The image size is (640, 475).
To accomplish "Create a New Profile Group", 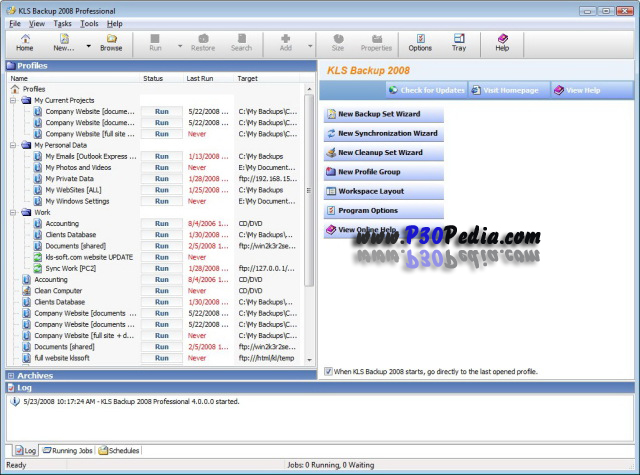I will pos(384,172).
